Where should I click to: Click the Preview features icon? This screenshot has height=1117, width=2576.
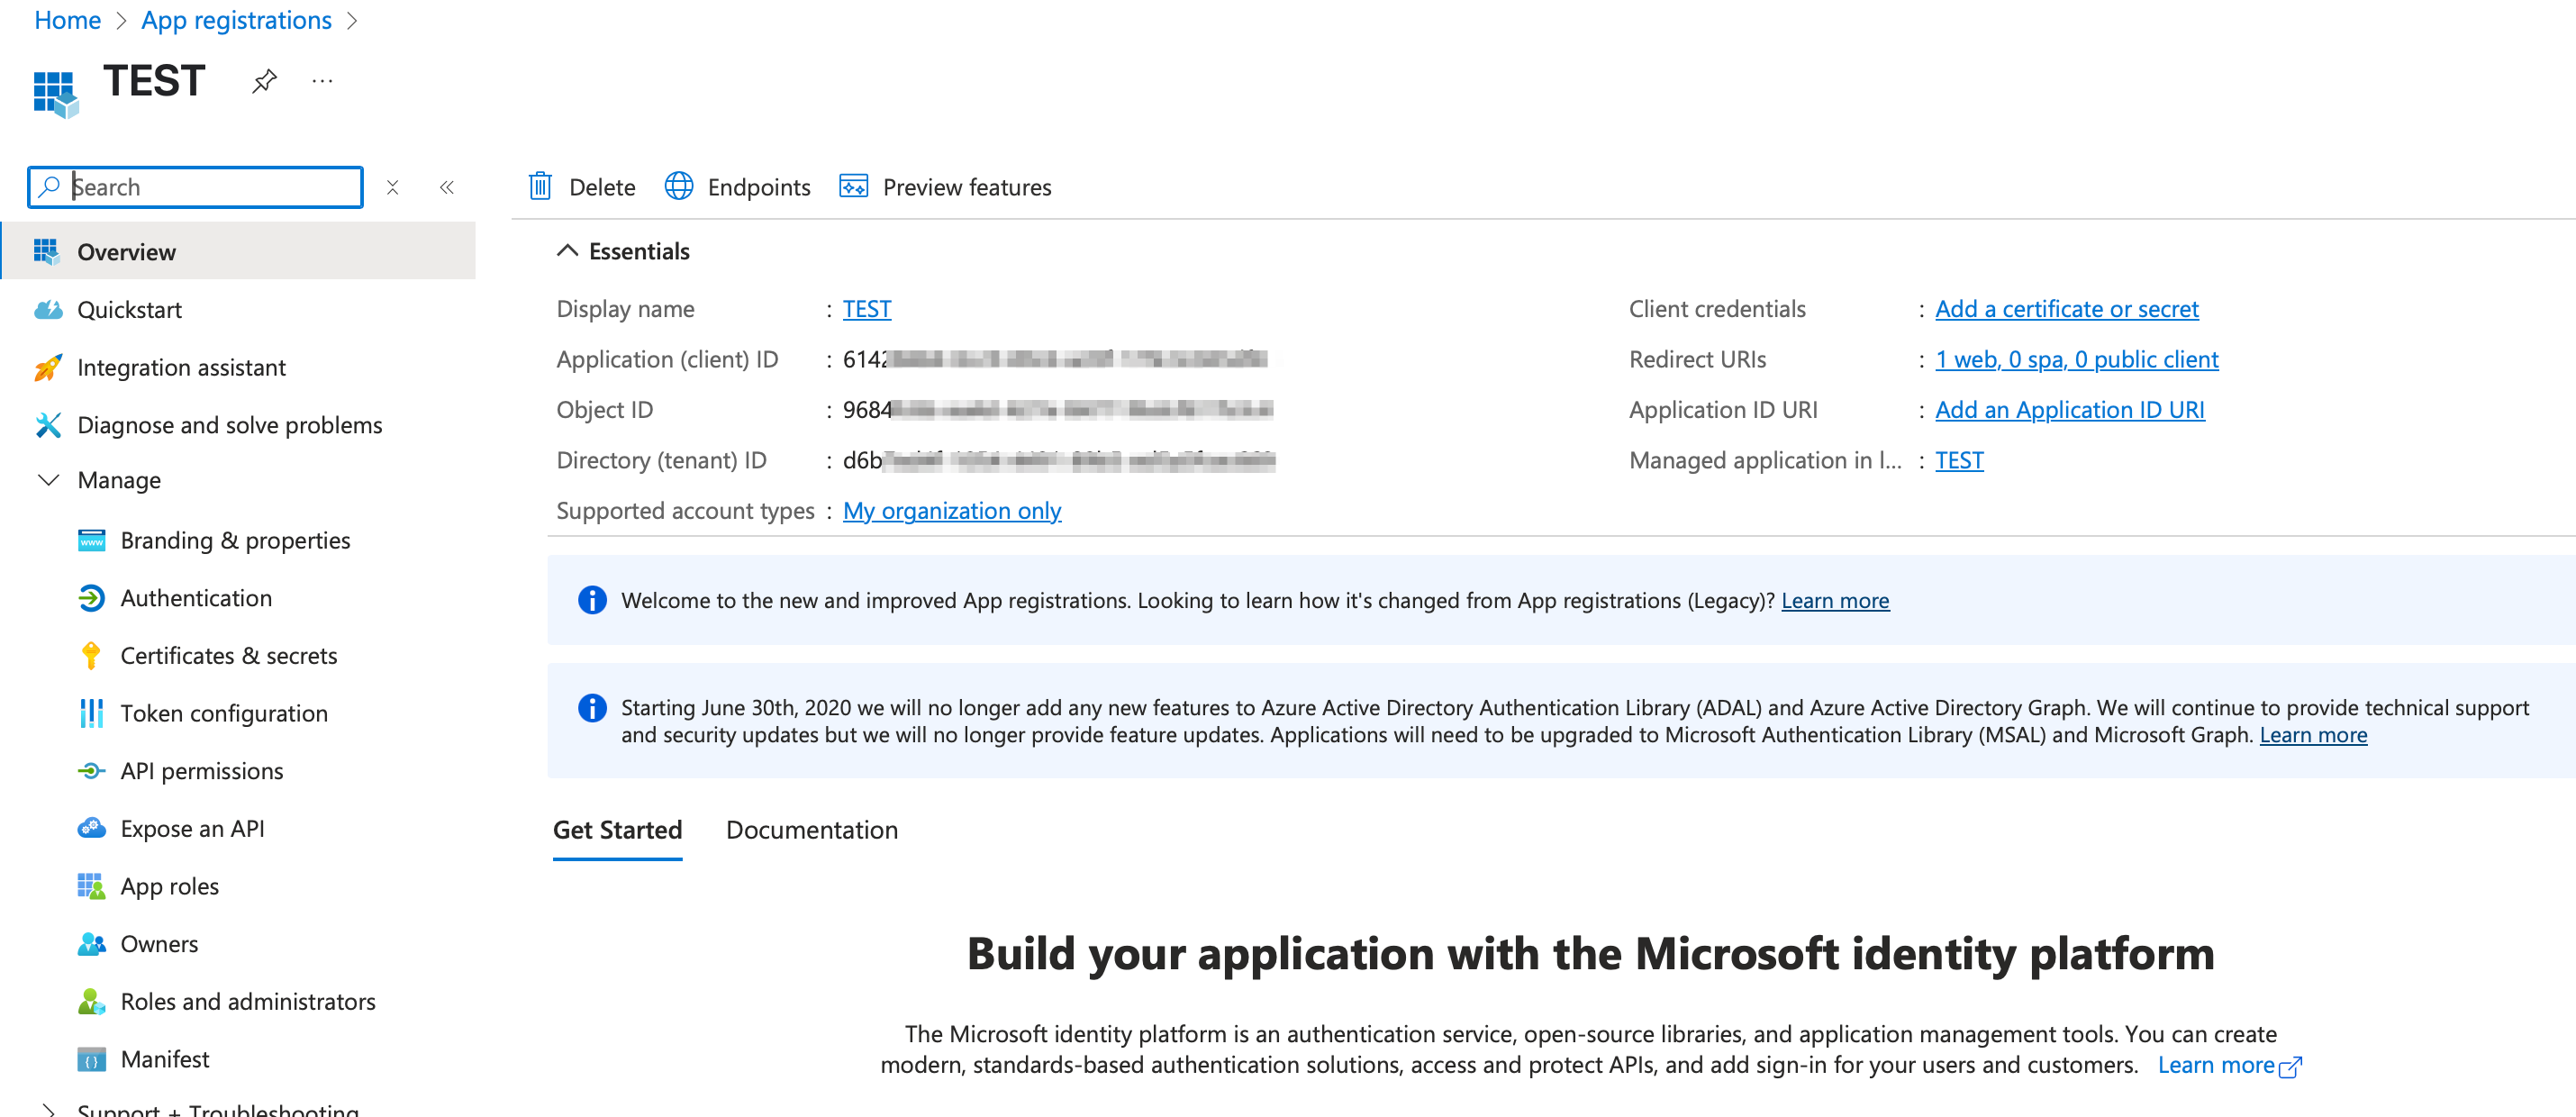click(x=853, y=187)
